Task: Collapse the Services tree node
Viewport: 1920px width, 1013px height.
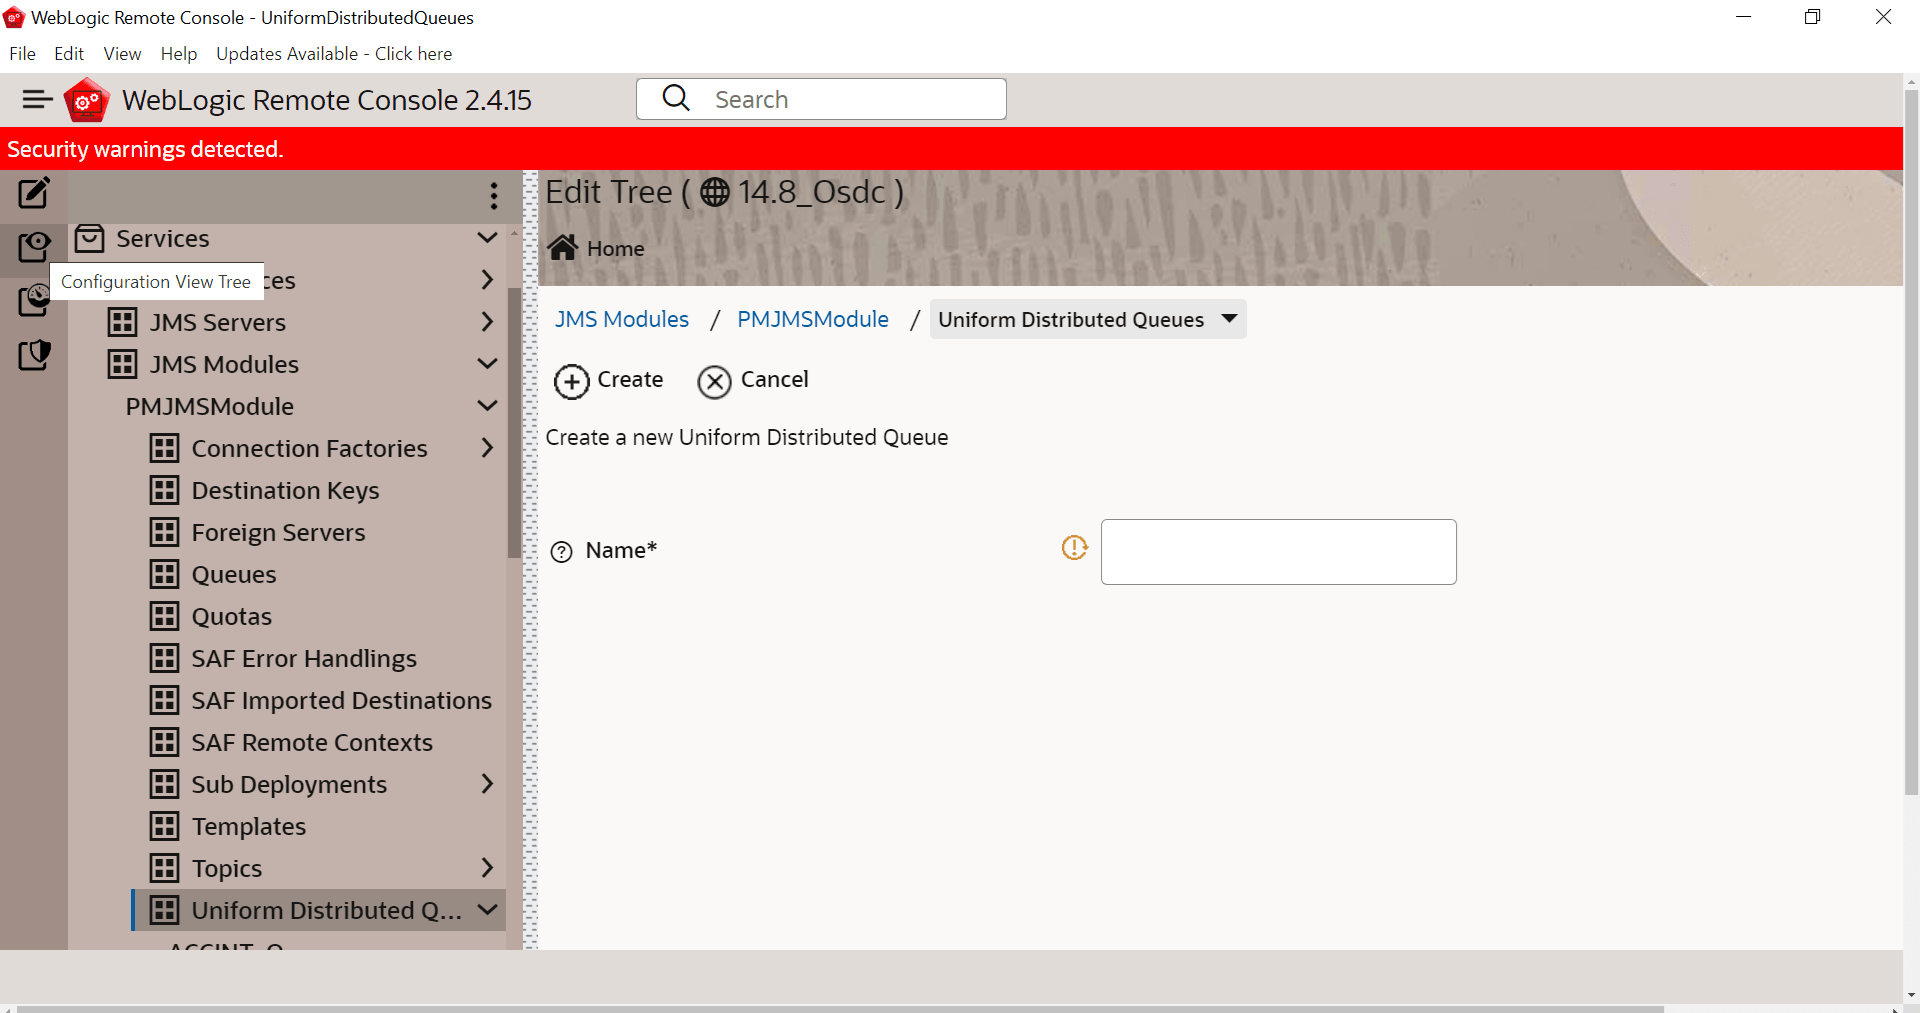Action: [487, 238]
